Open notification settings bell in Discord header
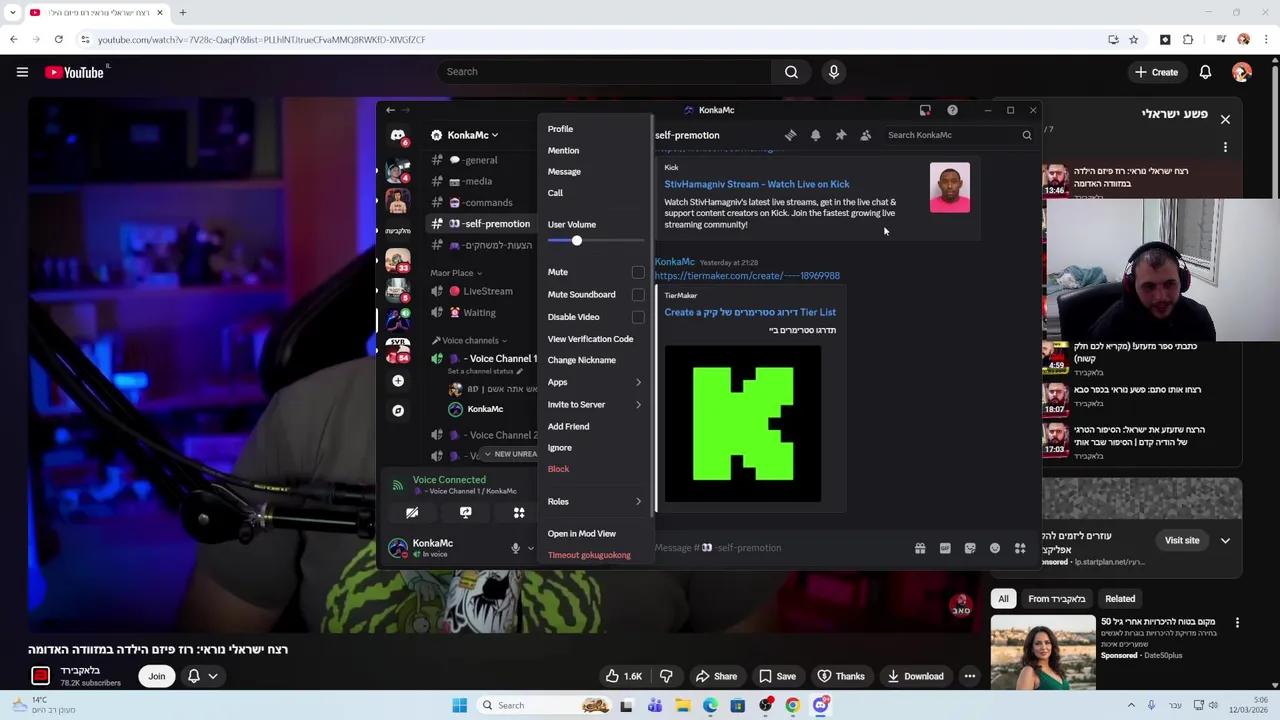The width and height of the screenshot is (1280, 720). pyautogui.click(x=815, y=135)
